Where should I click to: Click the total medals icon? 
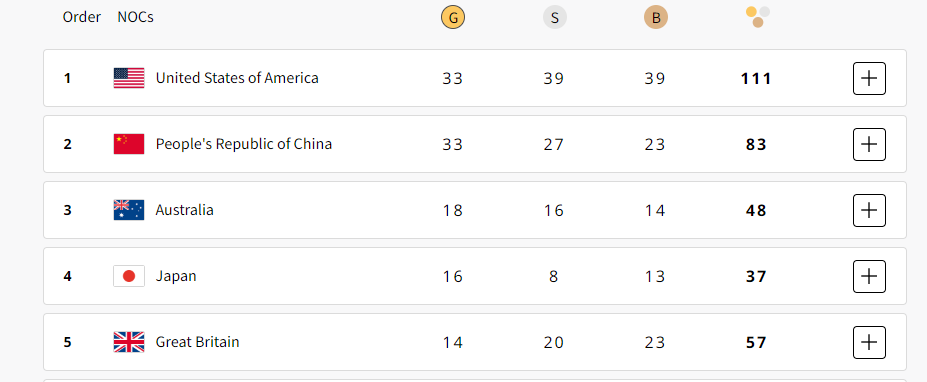click(x=757, y=17)
